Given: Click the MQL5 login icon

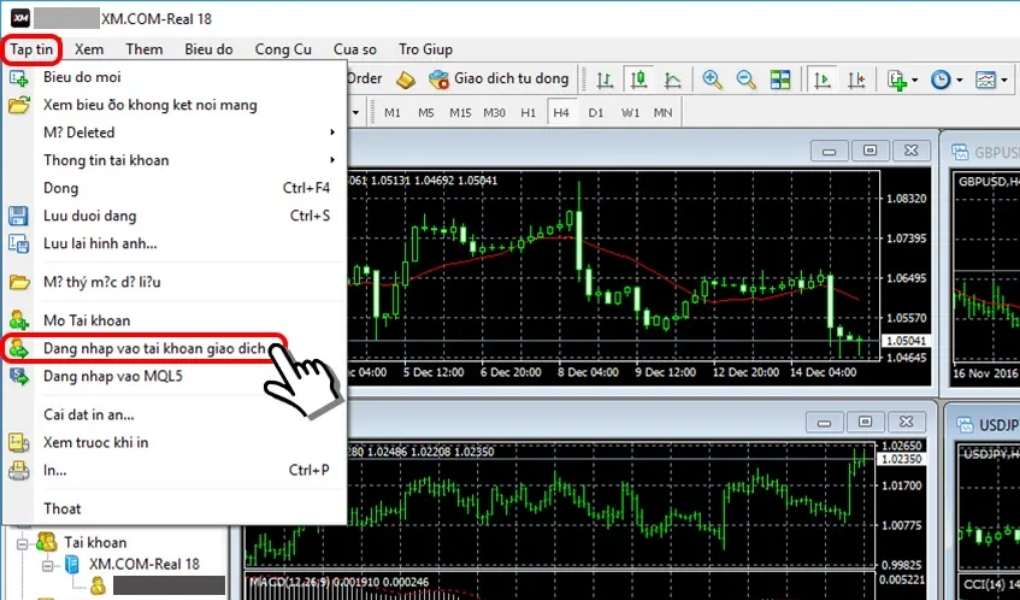Looking at the screenshot, I should (x=18, y=377).
